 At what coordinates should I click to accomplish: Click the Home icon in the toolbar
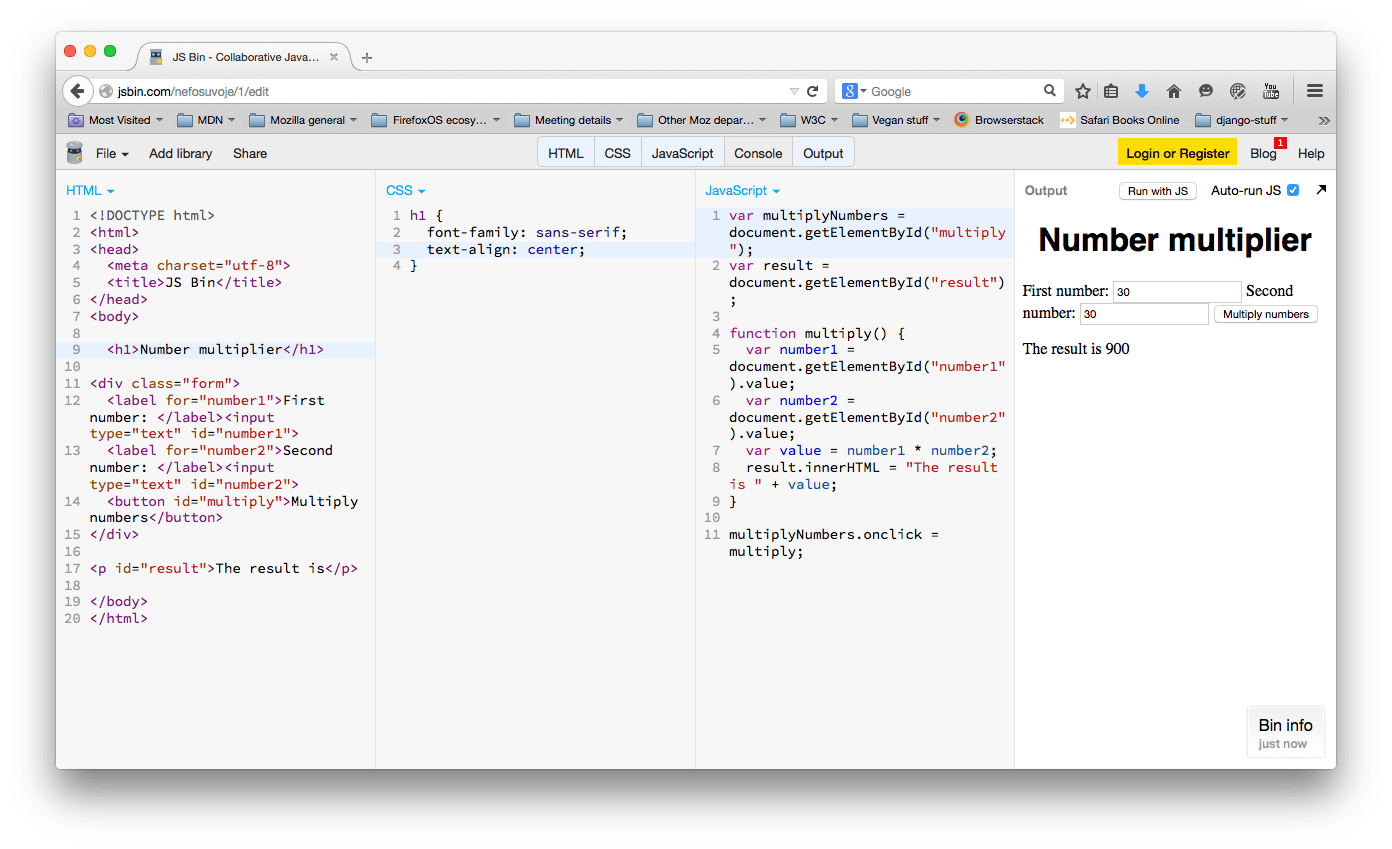coord(1173,90)
